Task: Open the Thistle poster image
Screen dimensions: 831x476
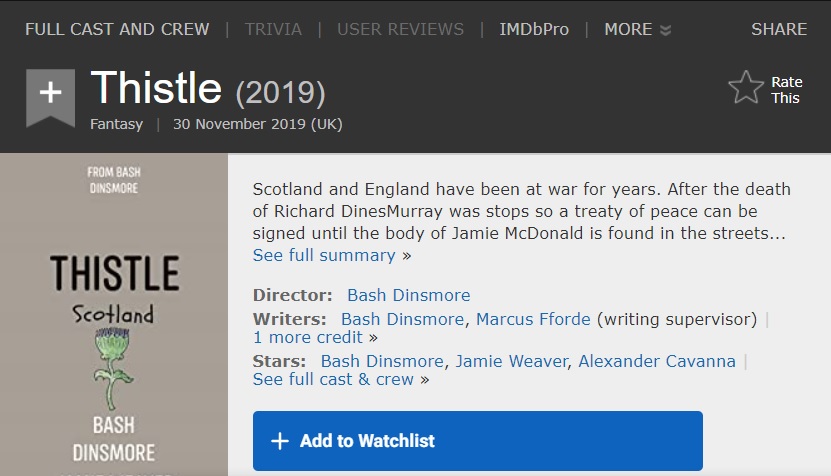Action: [x=114, y=315]
